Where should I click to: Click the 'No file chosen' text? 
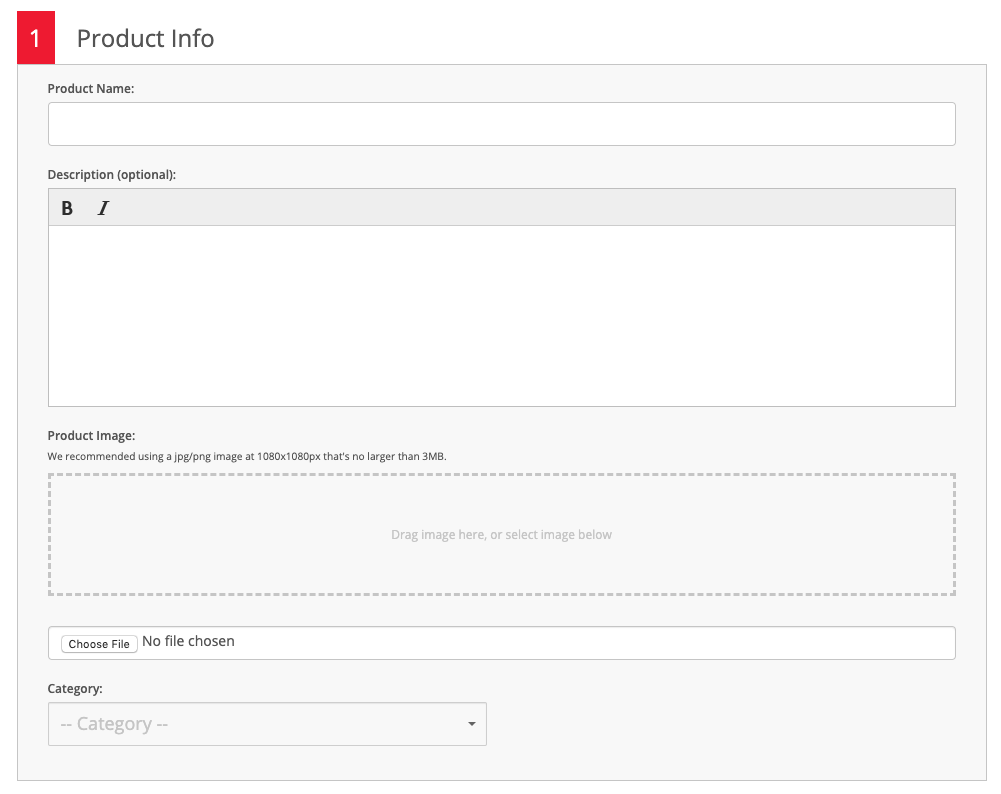coord(188,641)
